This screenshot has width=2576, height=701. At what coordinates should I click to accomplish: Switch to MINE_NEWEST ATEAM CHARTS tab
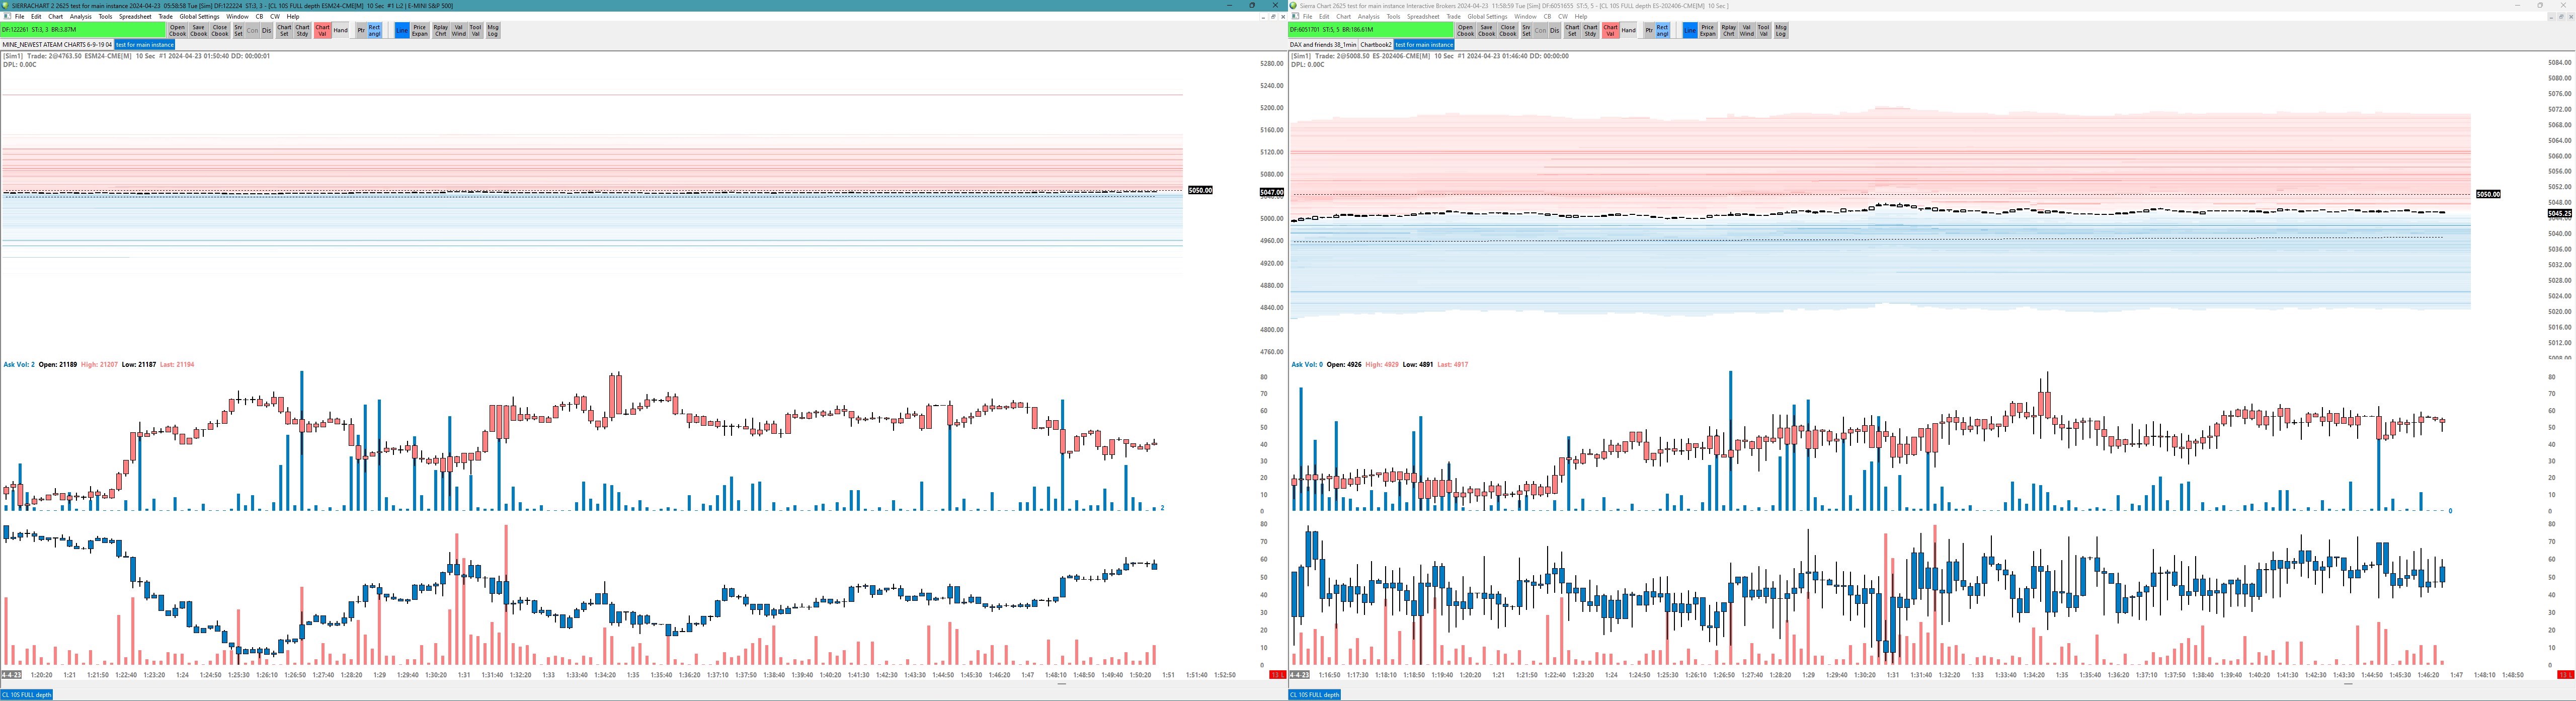coord(57,45)
